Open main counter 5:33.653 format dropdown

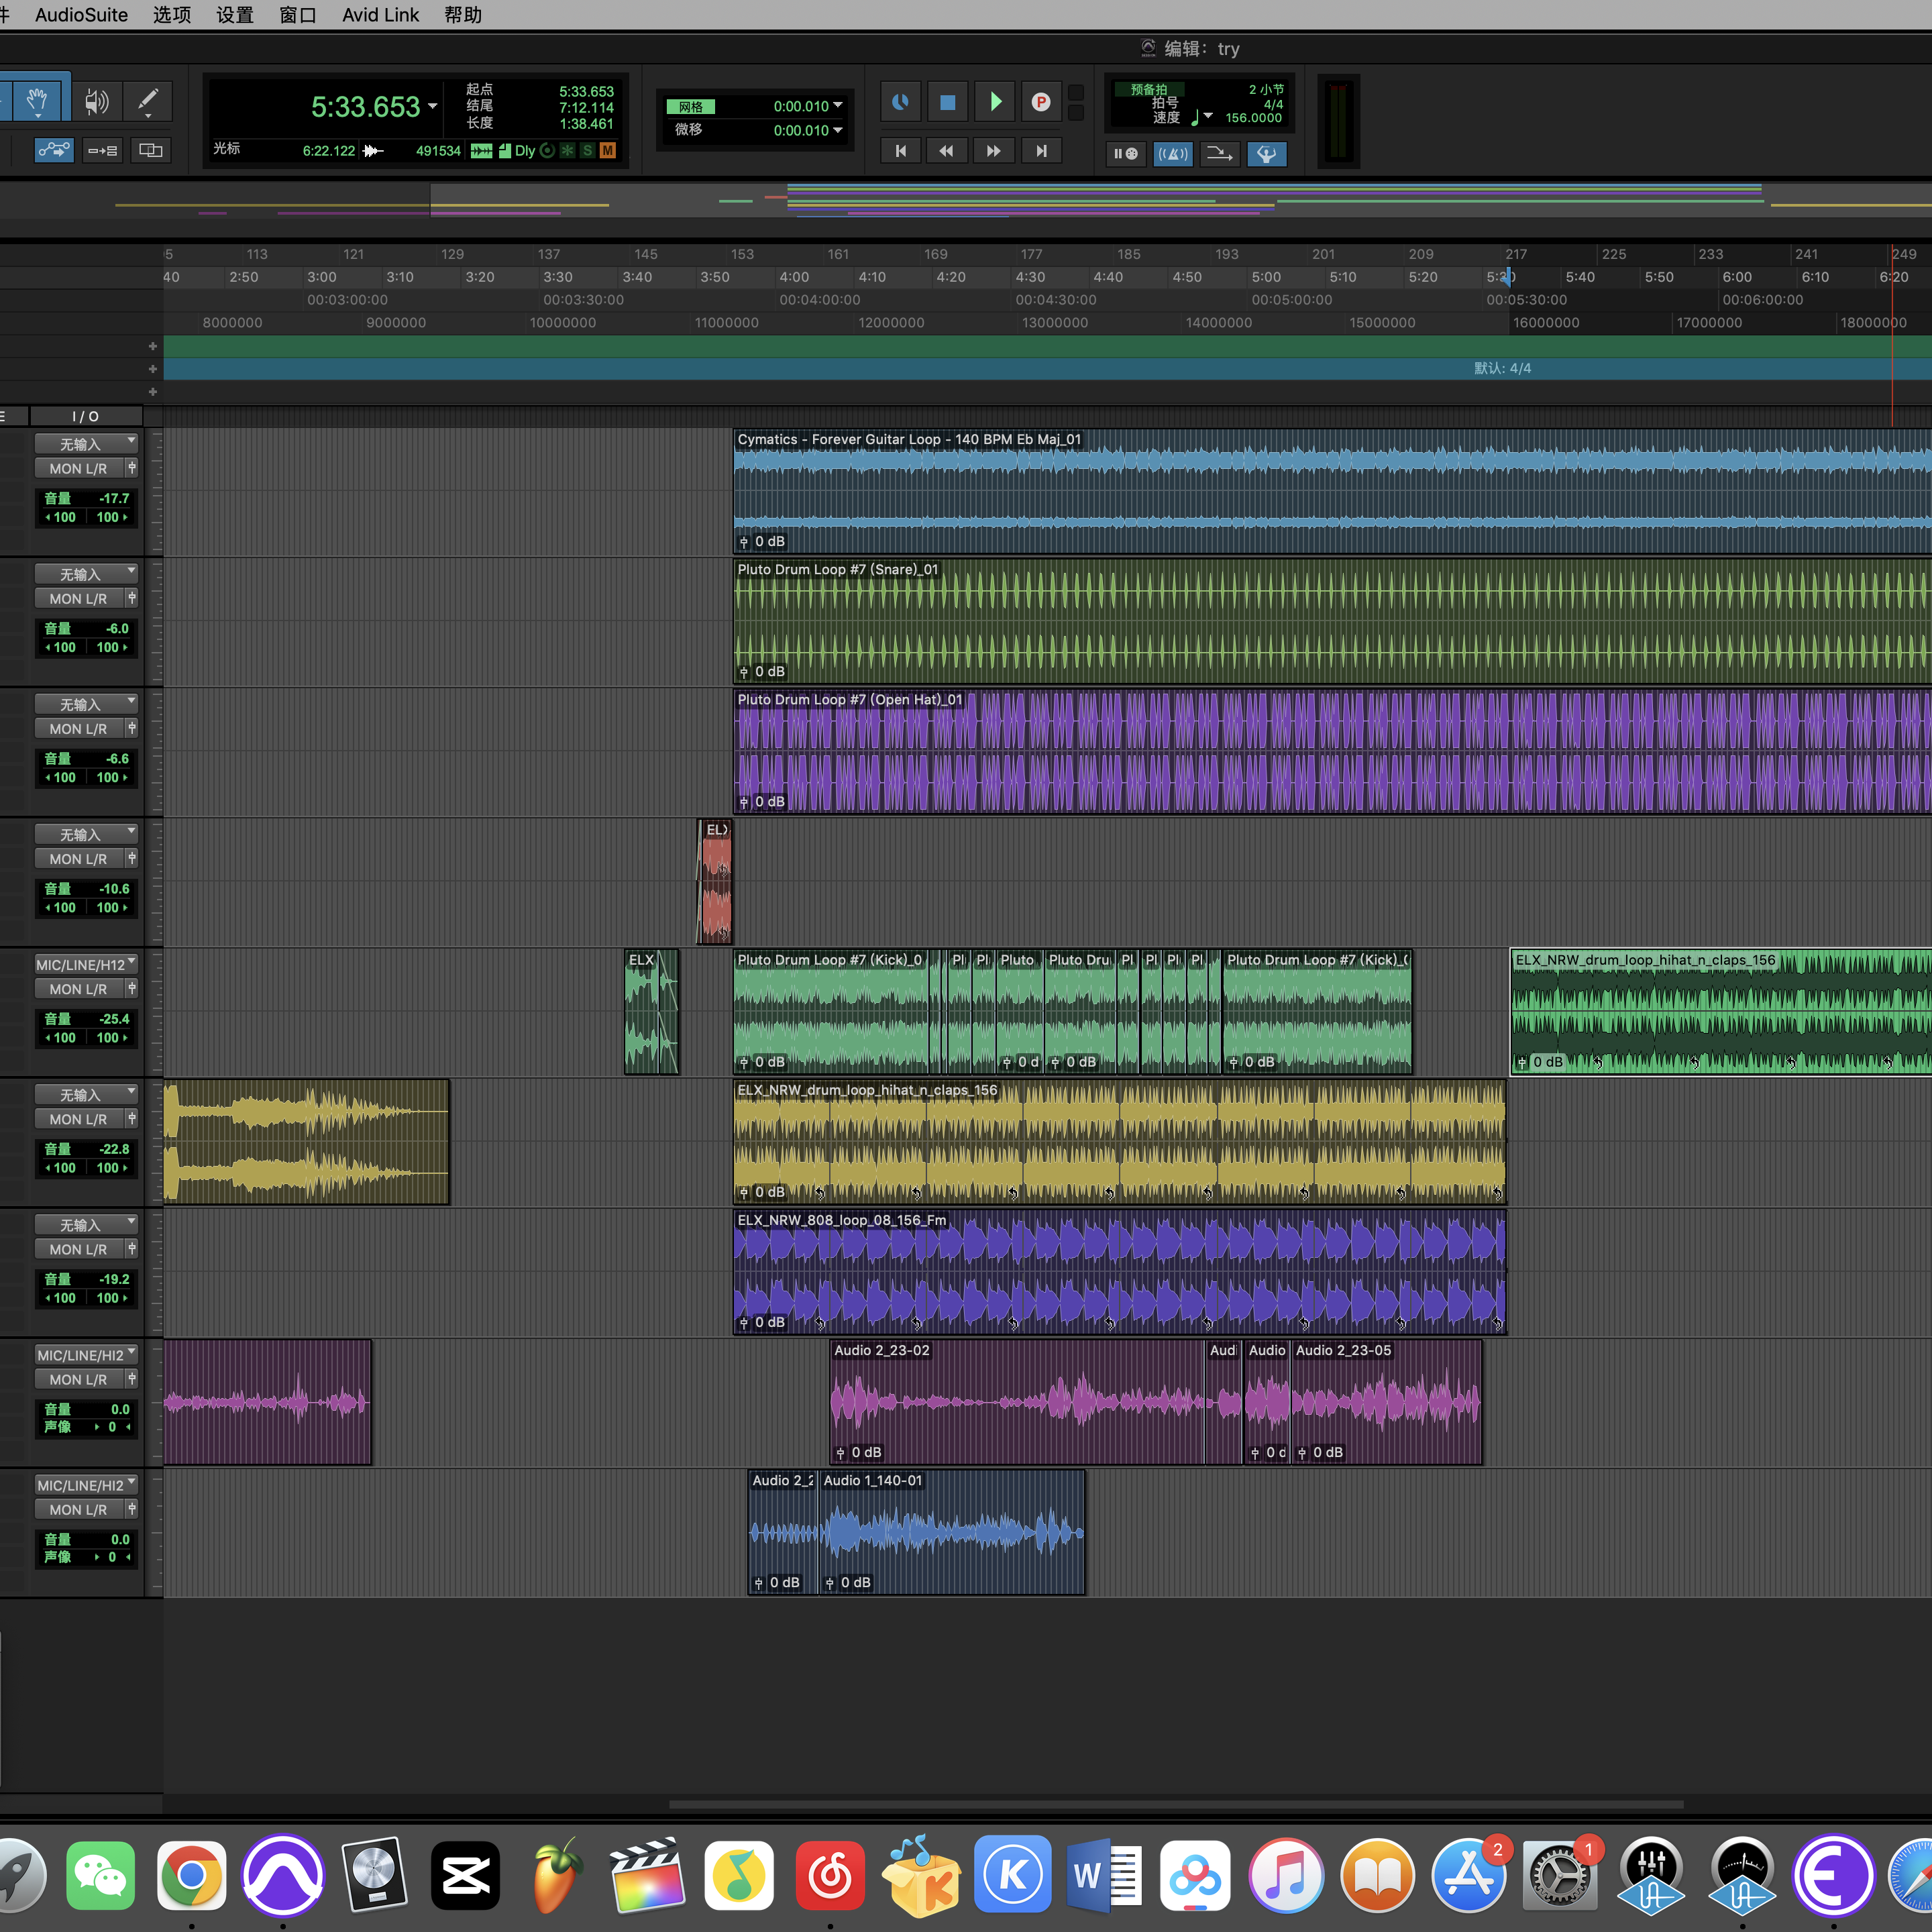click(433, 106)
